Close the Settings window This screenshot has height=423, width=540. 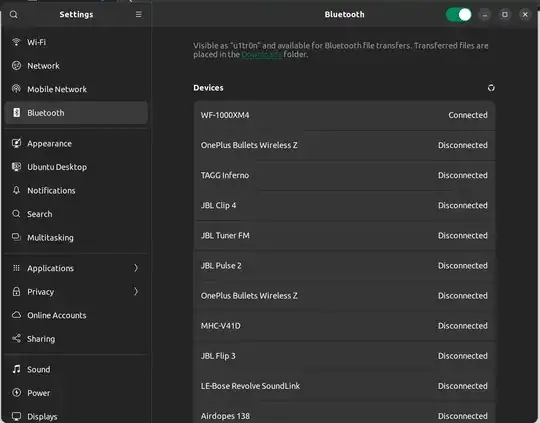click(x=525, y=14)
